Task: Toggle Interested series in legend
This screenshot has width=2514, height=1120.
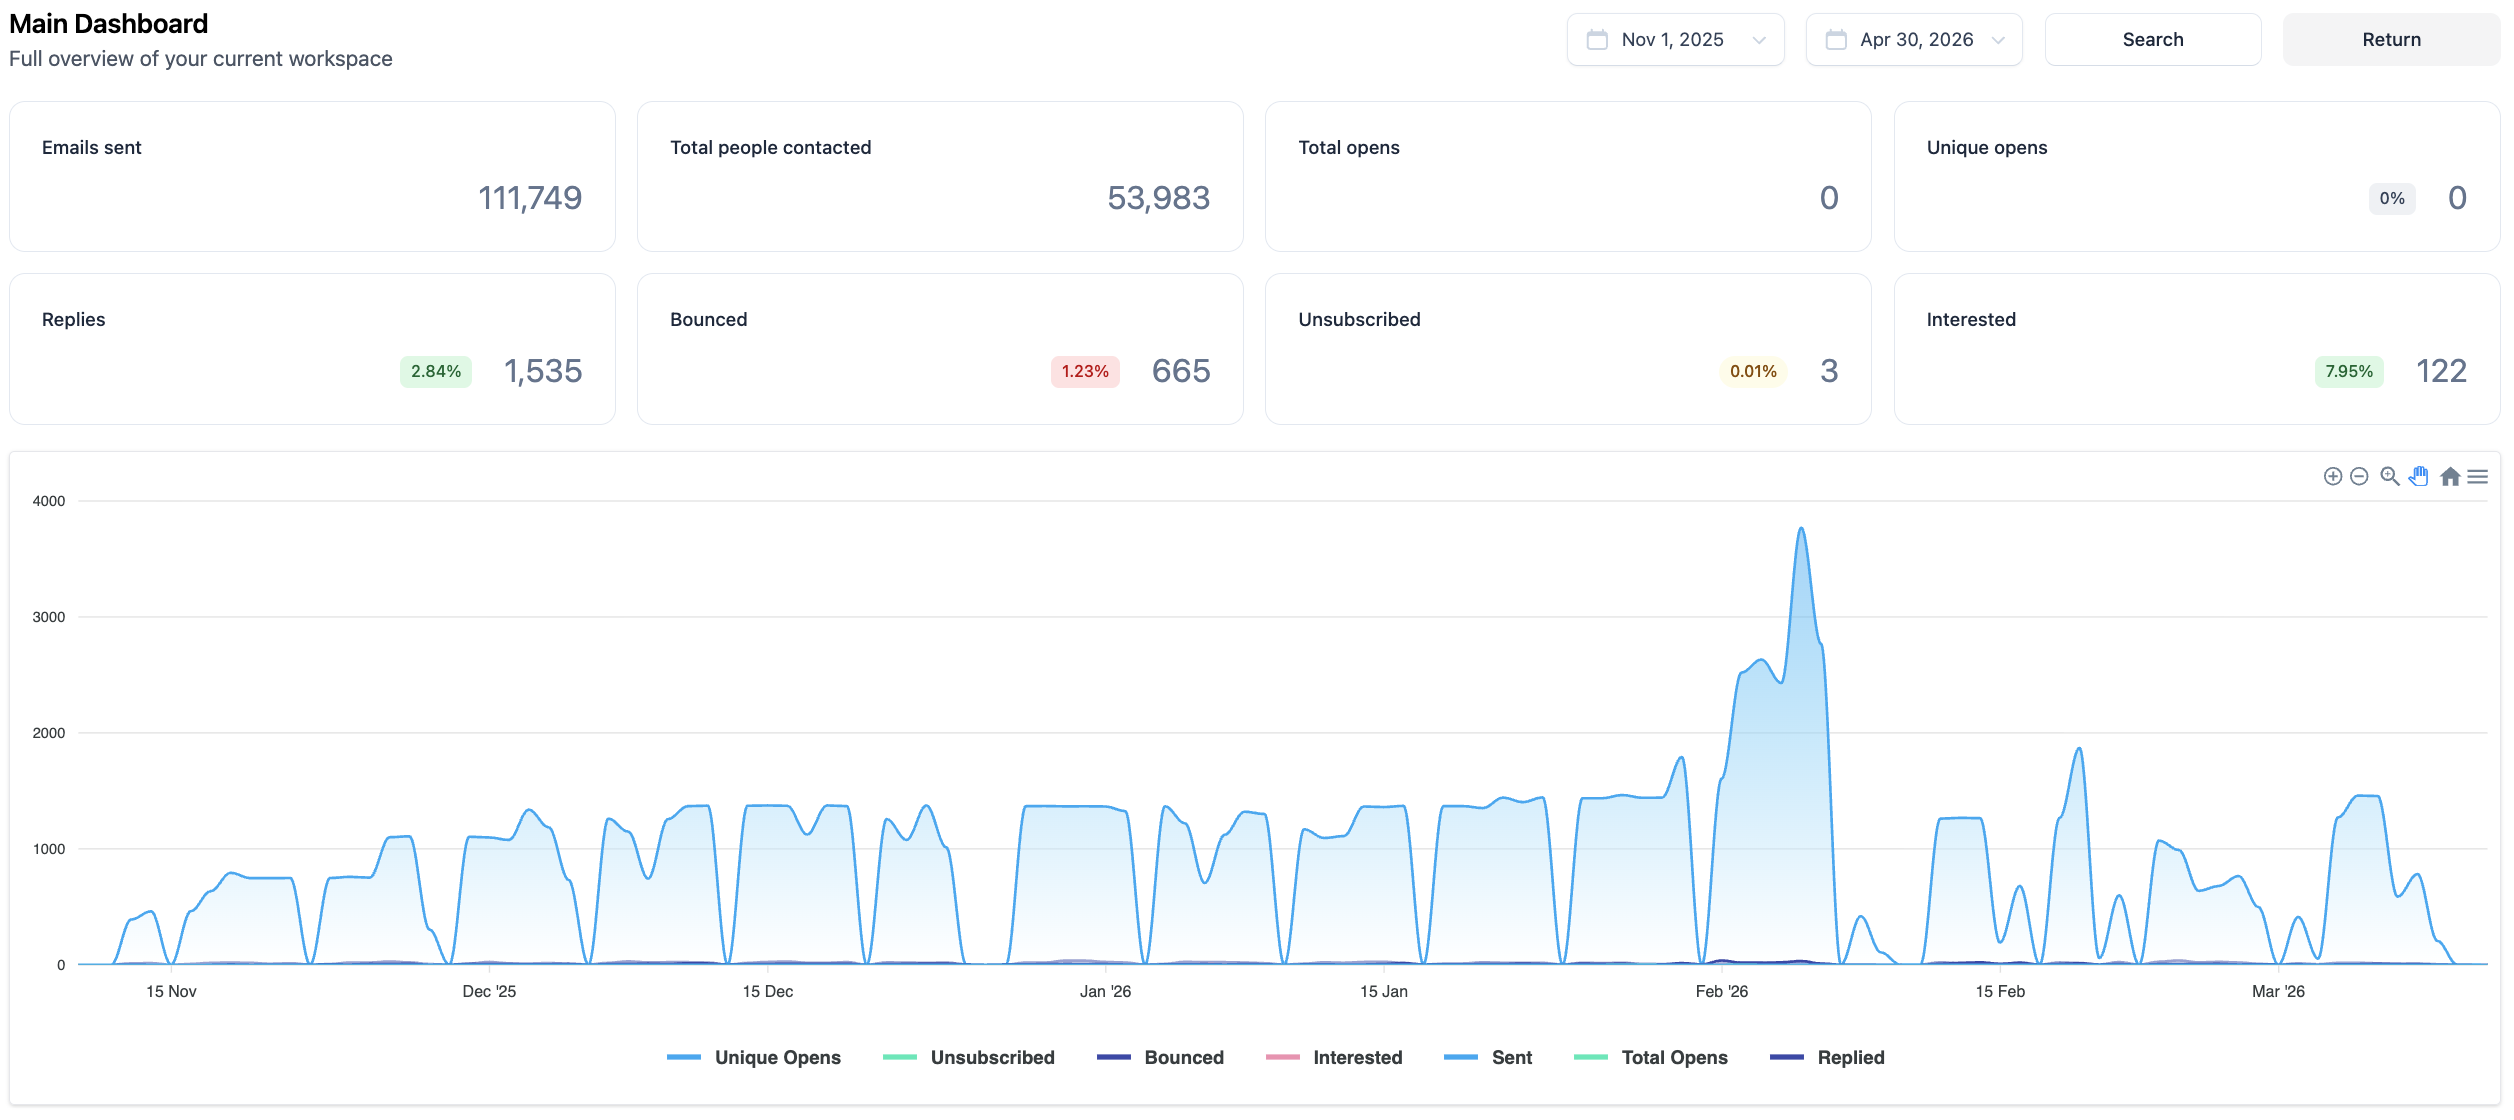Action: click(x=1334, y=1057)
